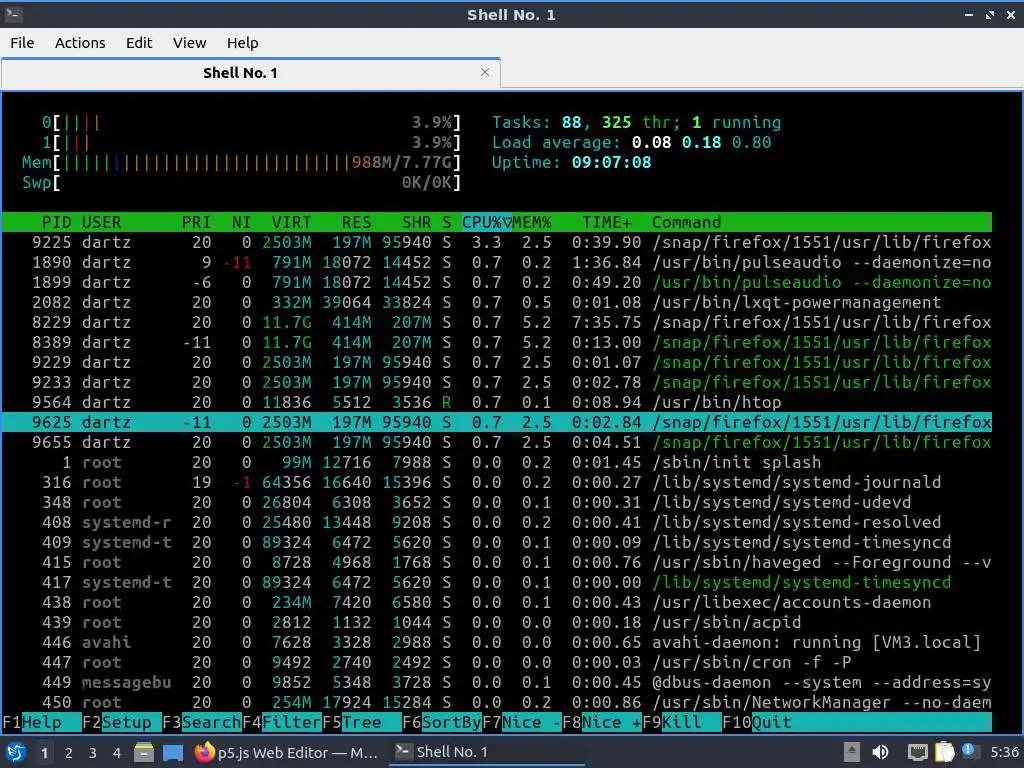The width and height of the screenshot is (1024, 768).
Task: Open the volume control in tray
Action: point(880,752)
